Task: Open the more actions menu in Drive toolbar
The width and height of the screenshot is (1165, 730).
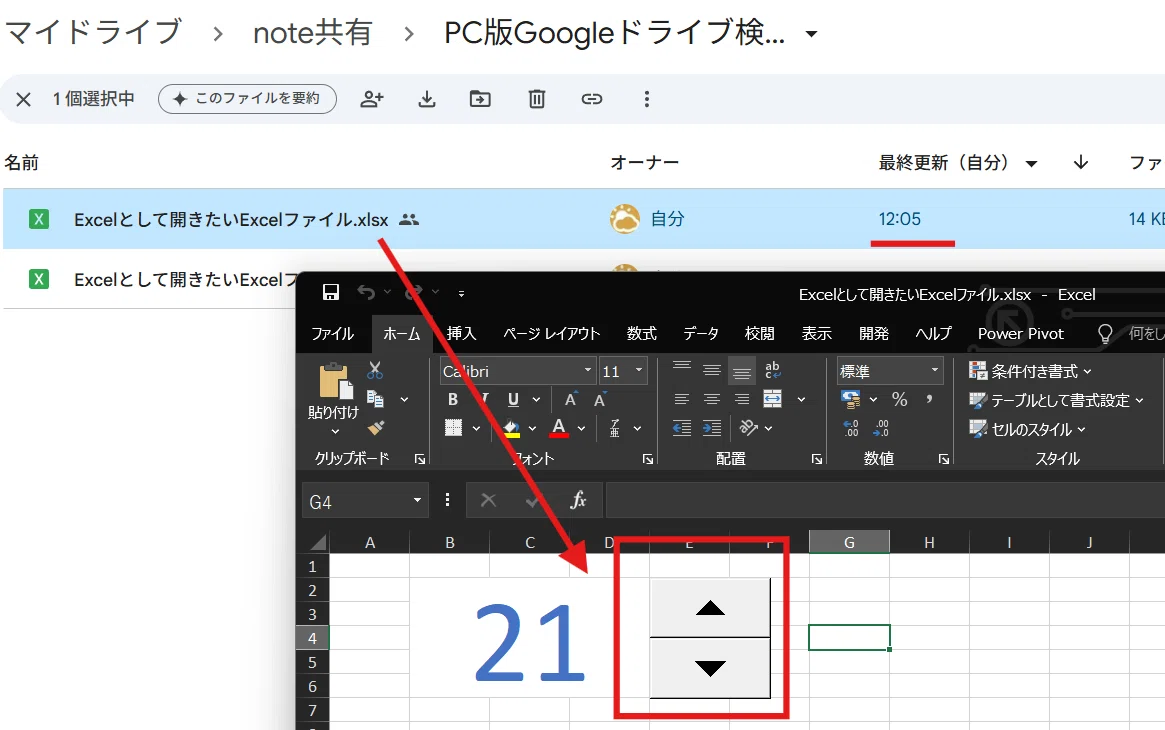Action: (x=646, y=99)
